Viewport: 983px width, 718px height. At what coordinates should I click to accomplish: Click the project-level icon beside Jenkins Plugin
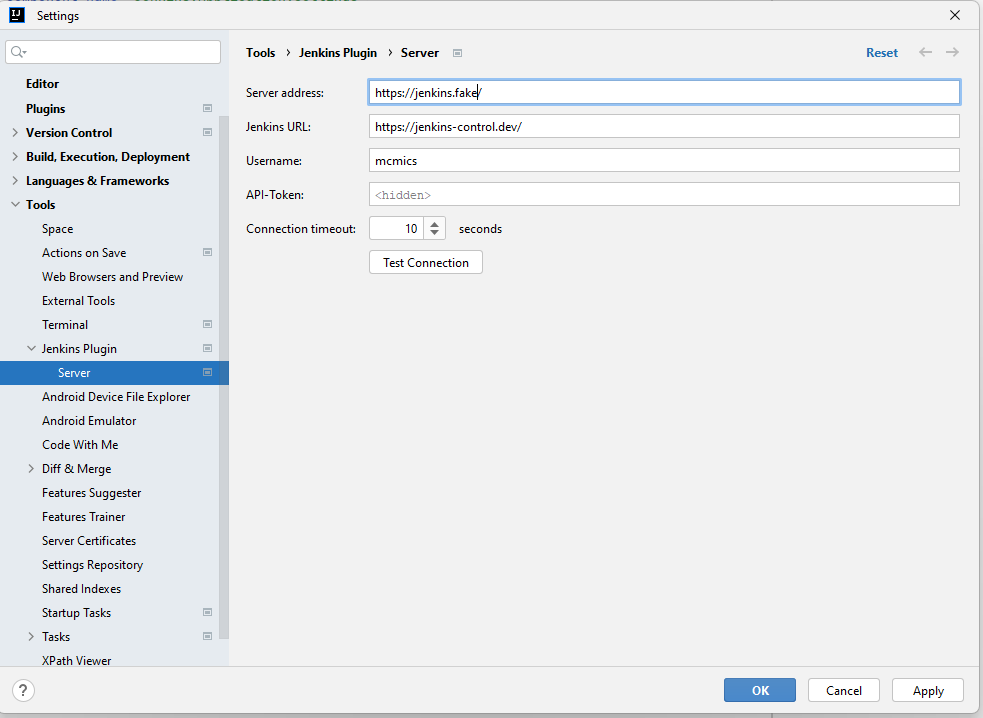[208, 349]
